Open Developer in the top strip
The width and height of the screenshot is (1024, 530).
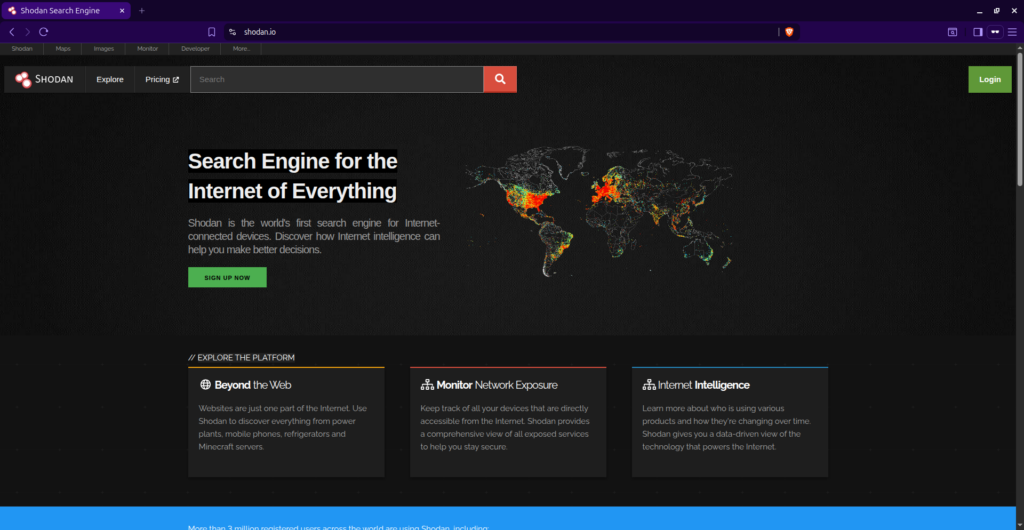click(195, 48)
